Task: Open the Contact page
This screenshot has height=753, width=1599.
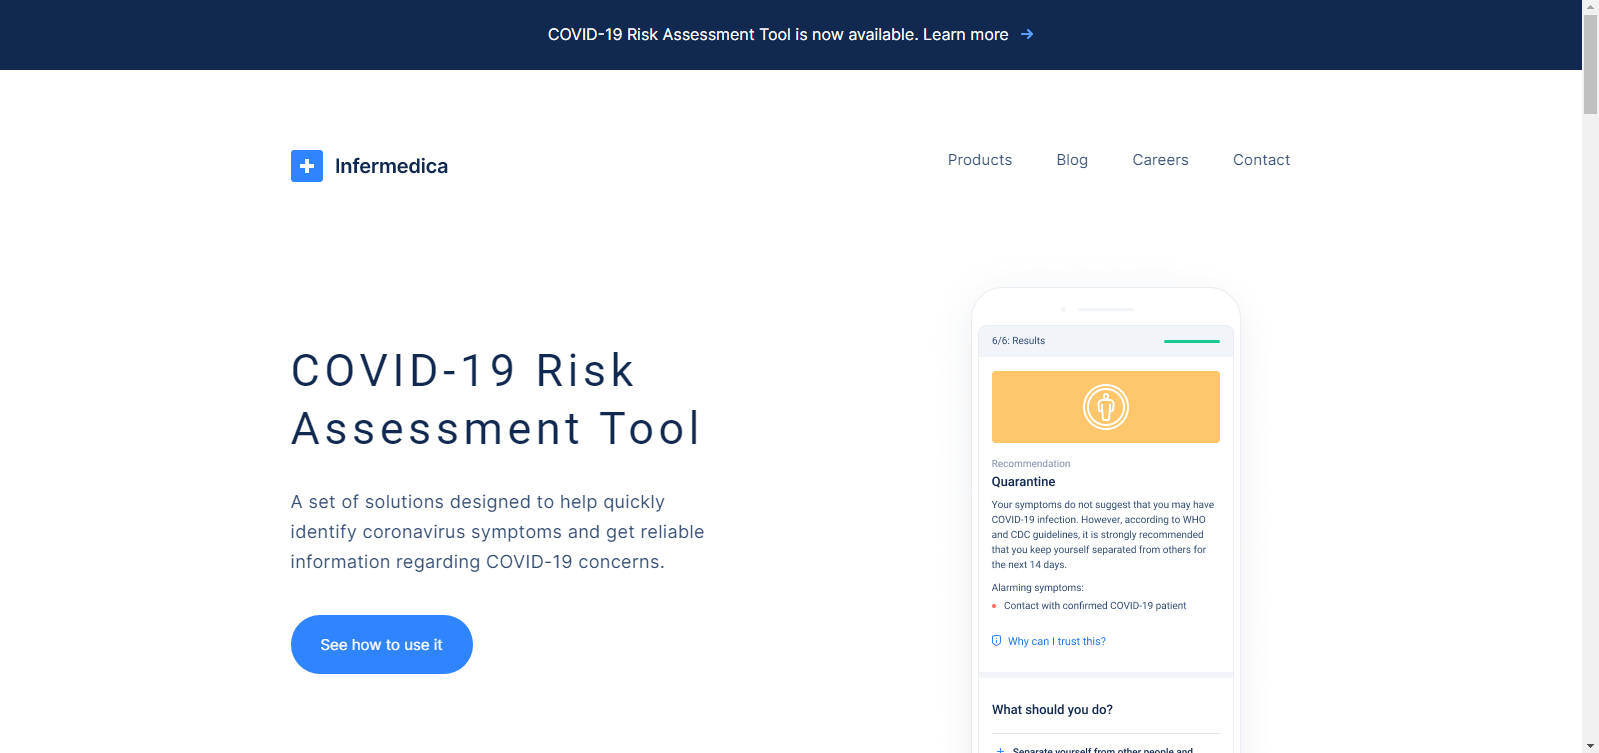Action: (1261, 160)
